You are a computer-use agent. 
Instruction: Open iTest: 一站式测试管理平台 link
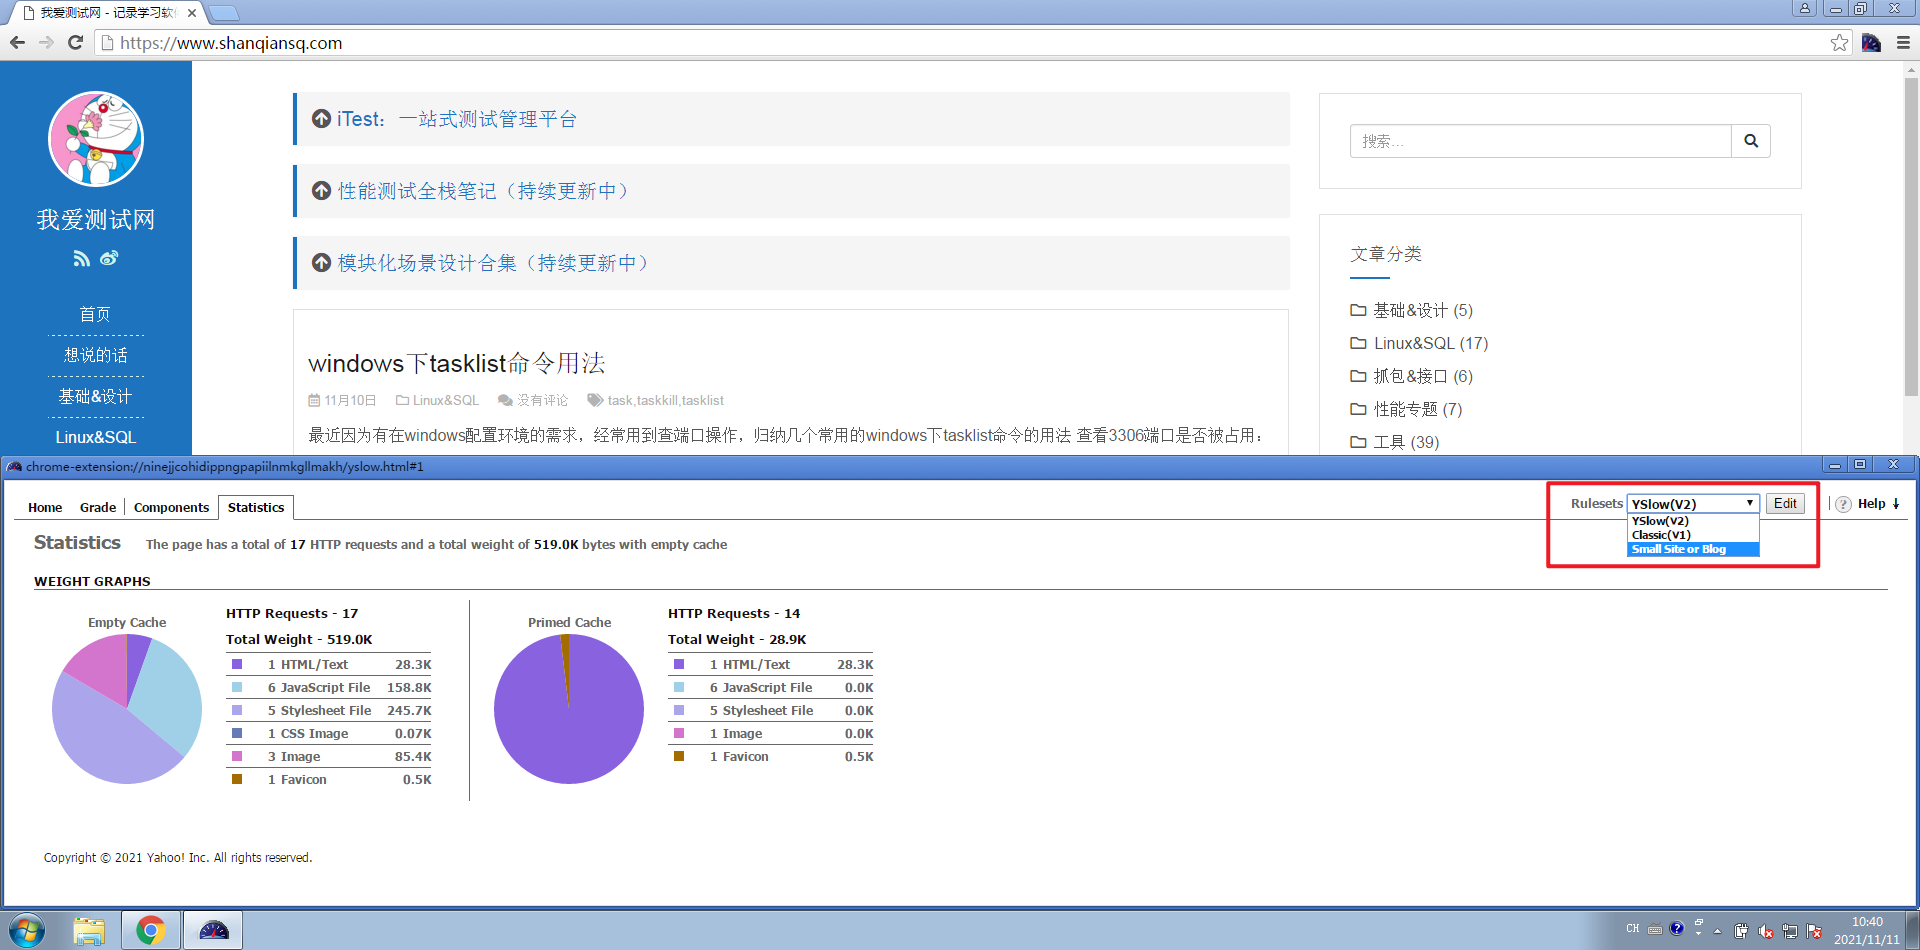click(x=457, y=119)
